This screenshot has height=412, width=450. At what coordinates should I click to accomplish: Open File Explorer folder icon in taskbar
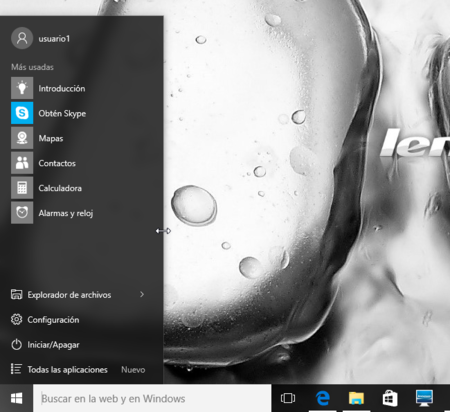point(356,398)
